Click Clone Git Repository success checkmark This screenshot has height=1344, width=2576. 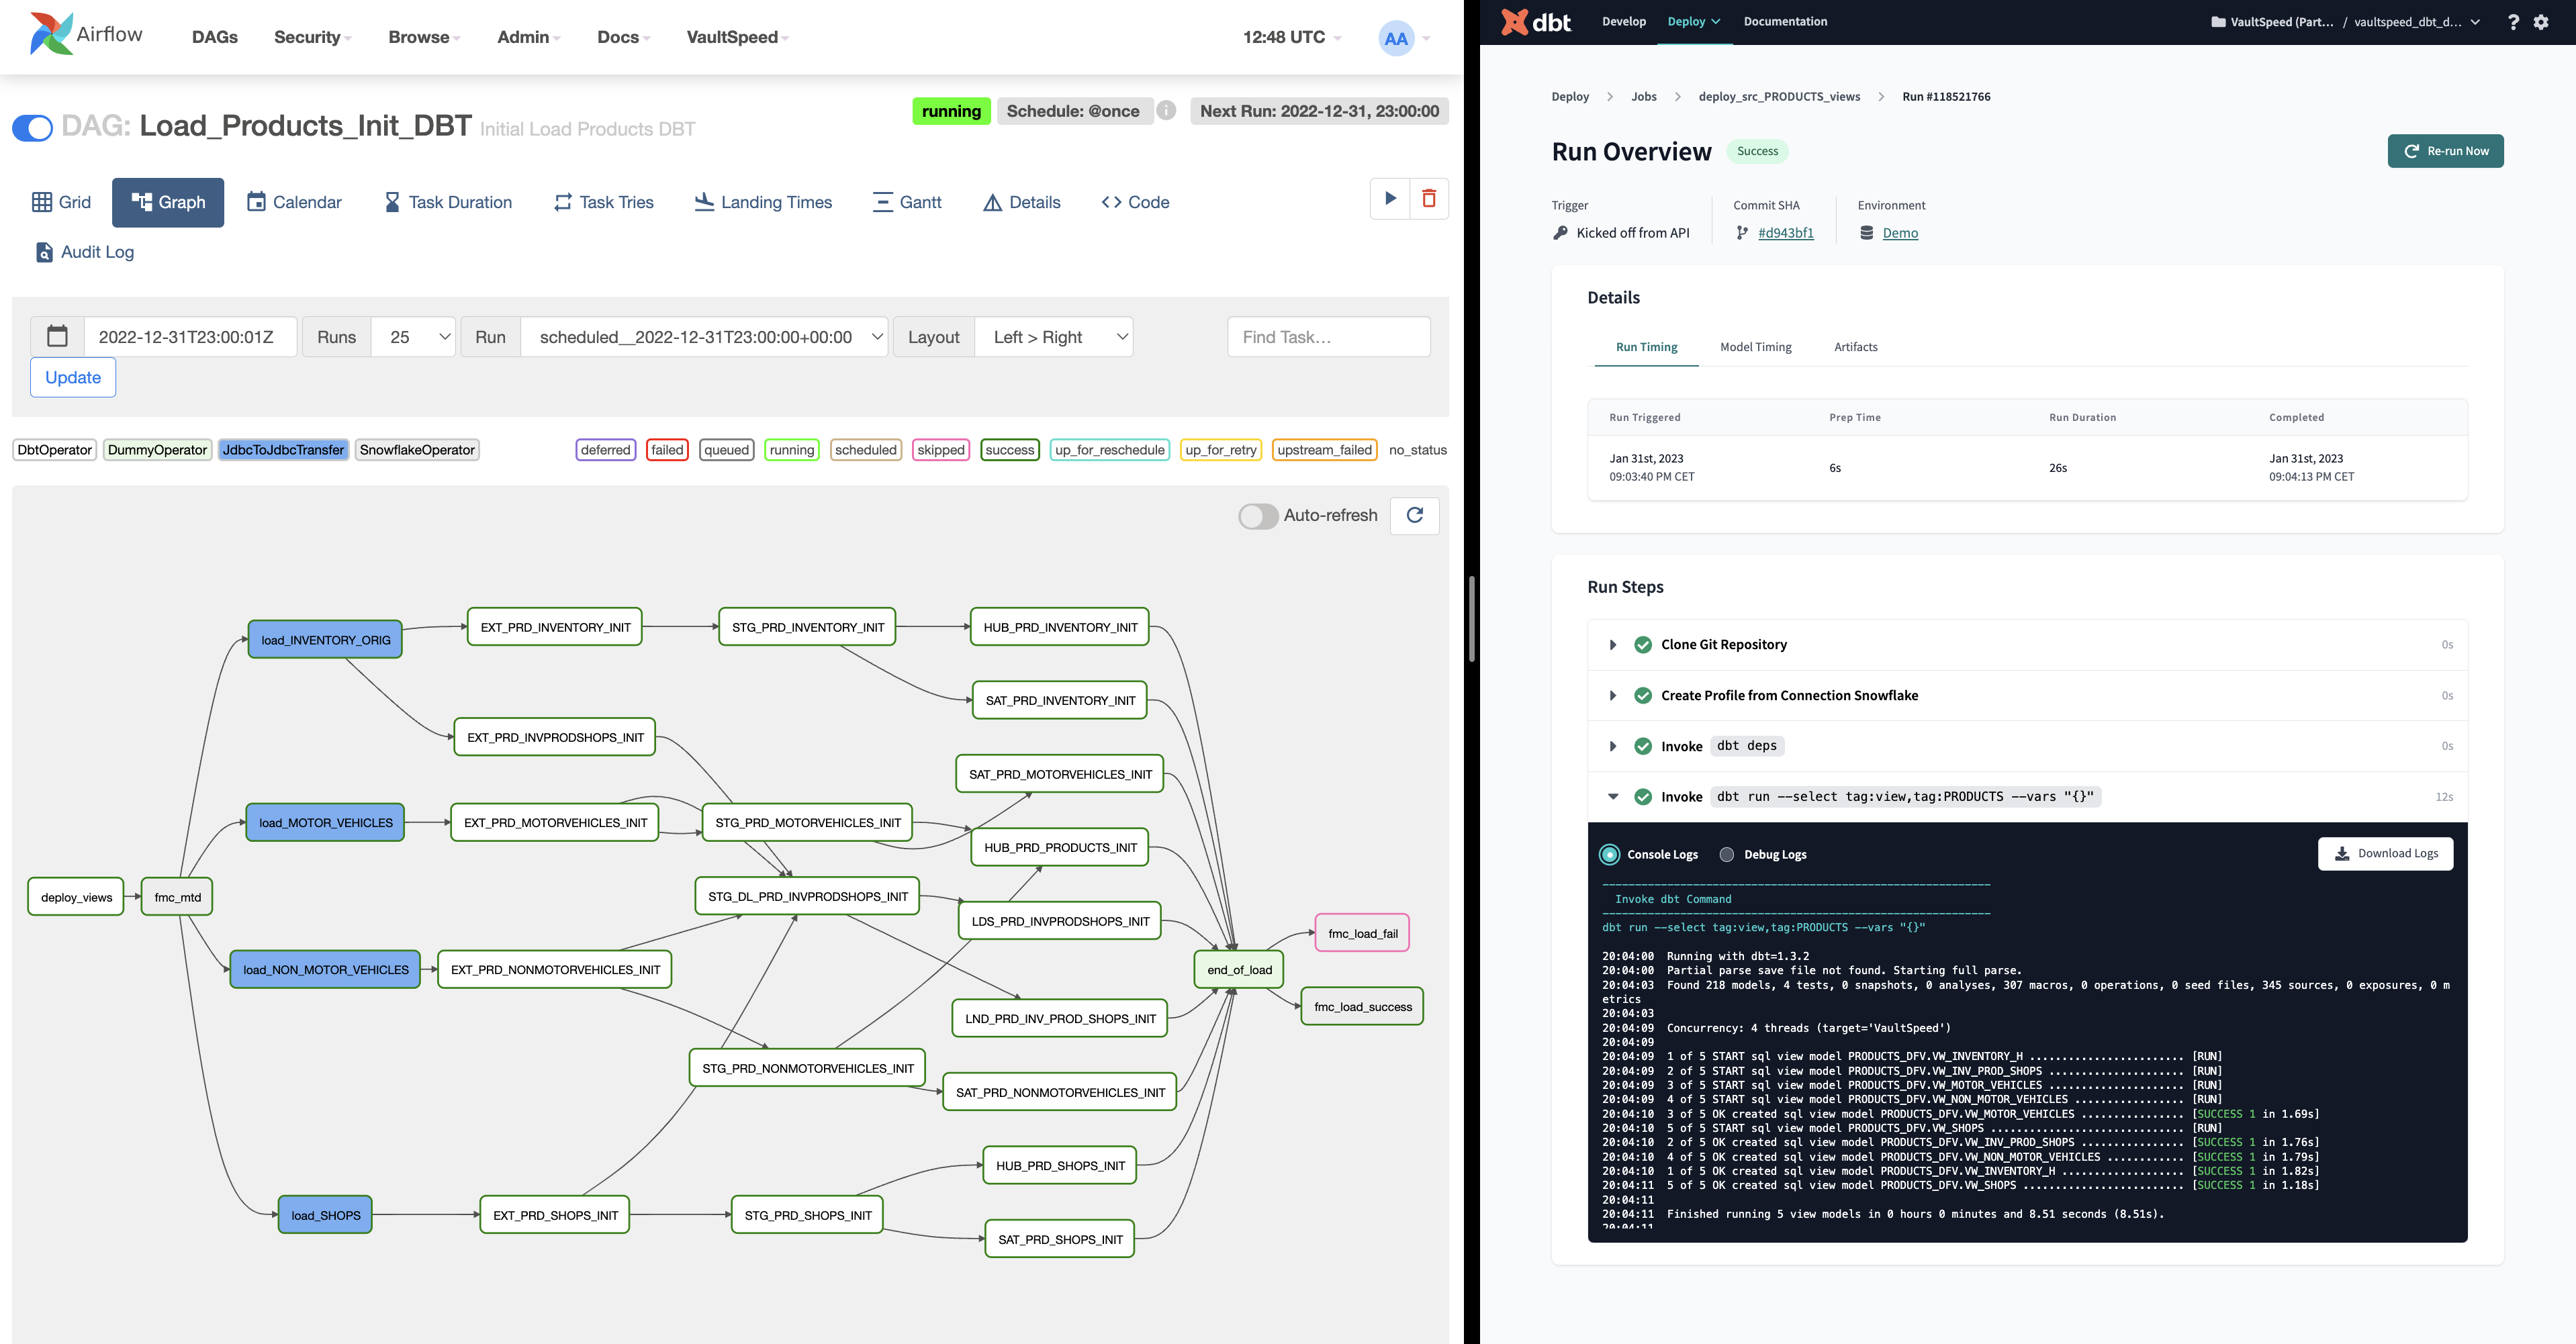[1642, 645]
